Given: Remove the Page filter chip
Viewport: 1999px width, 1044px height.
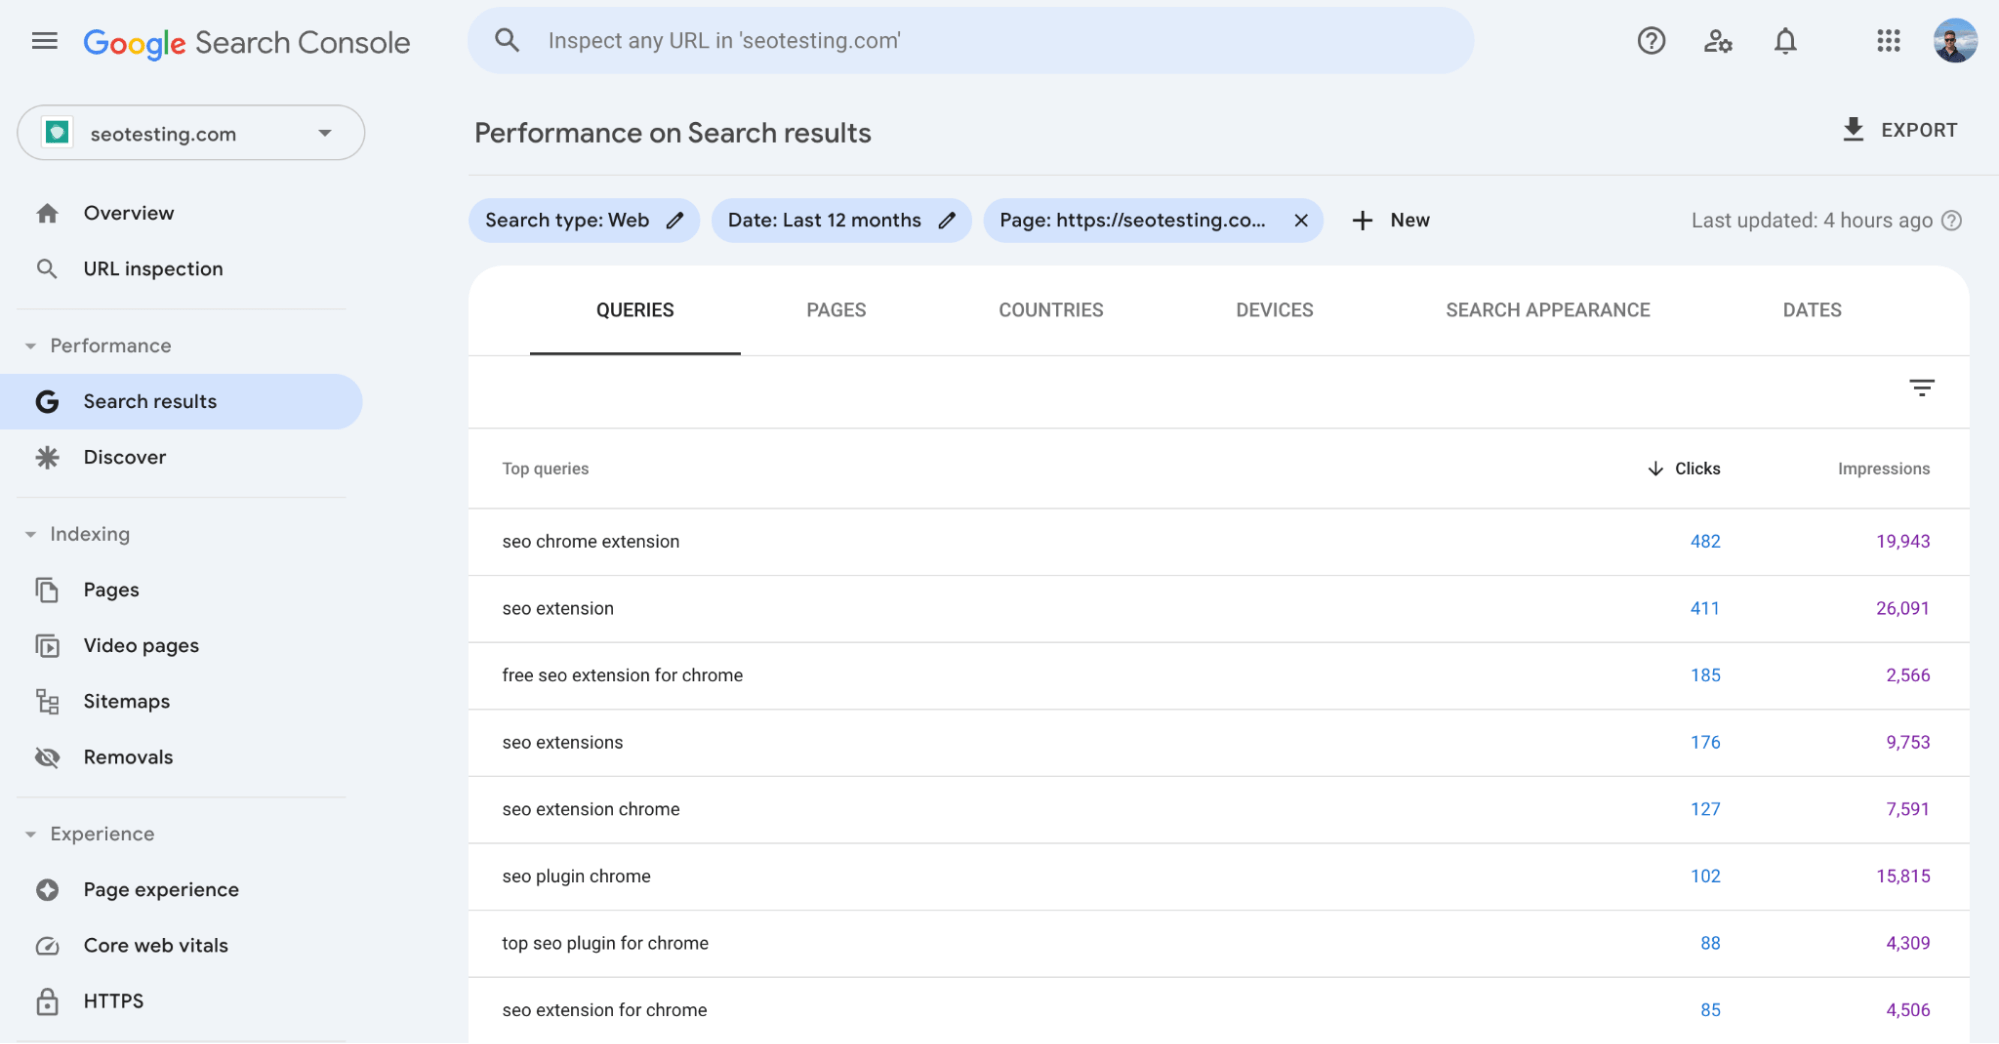Looking at the screenshot, I should (x=1301, y=221).
